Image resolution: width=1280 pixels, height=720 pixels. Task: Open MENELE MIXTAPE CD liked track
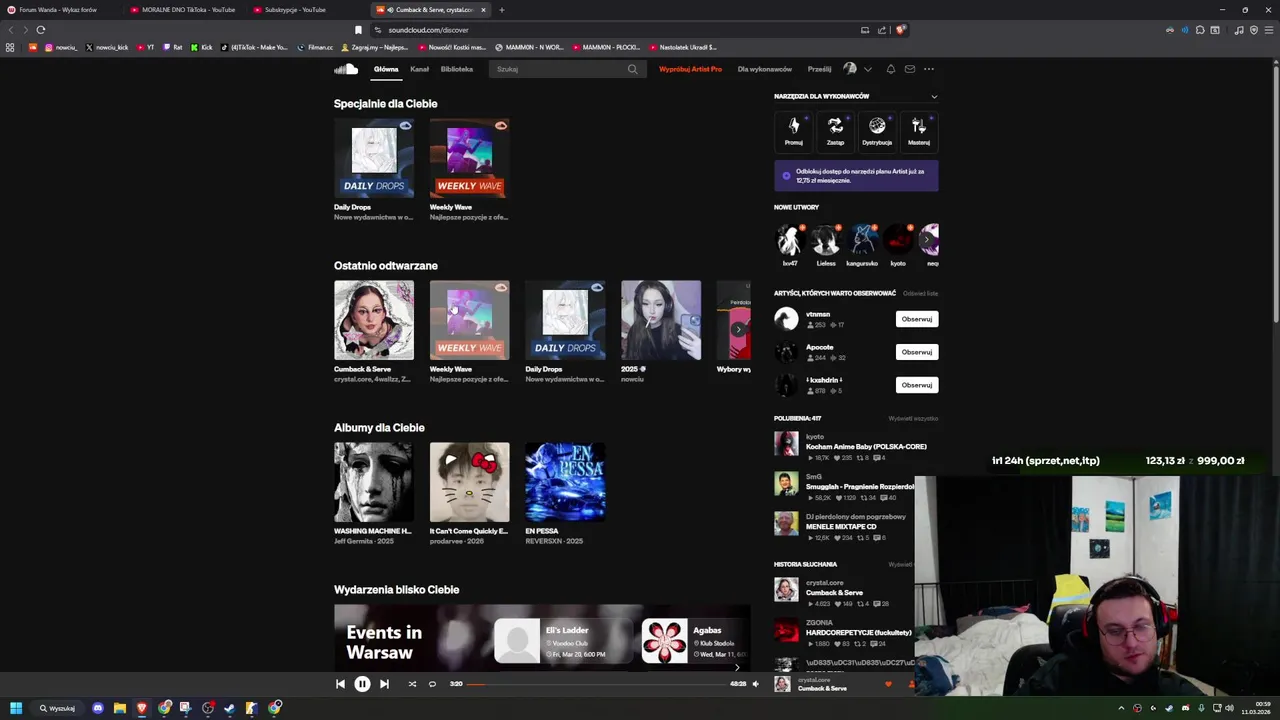841,527
